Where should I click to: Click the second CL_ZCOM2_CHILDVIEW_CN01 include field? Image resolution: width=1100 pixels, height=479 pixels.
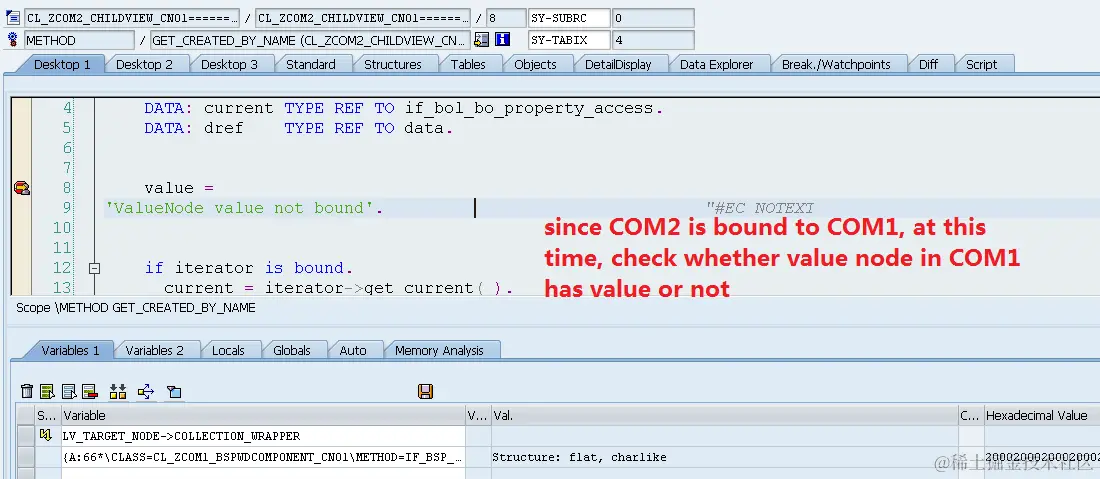(x=363, y=18)
